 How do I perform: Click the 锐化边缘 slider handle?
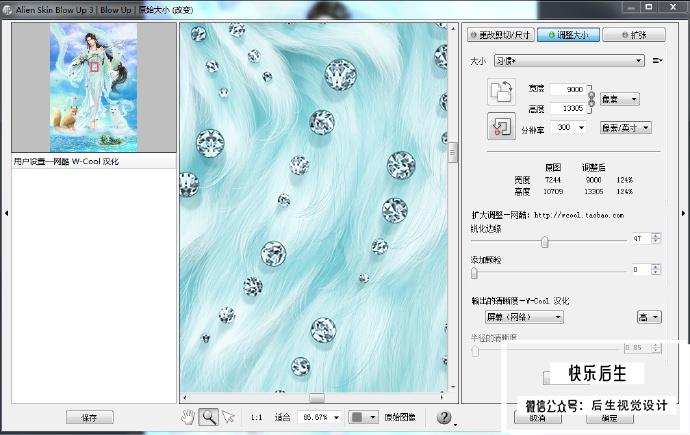pyautogui.click(x=545, y=241)
